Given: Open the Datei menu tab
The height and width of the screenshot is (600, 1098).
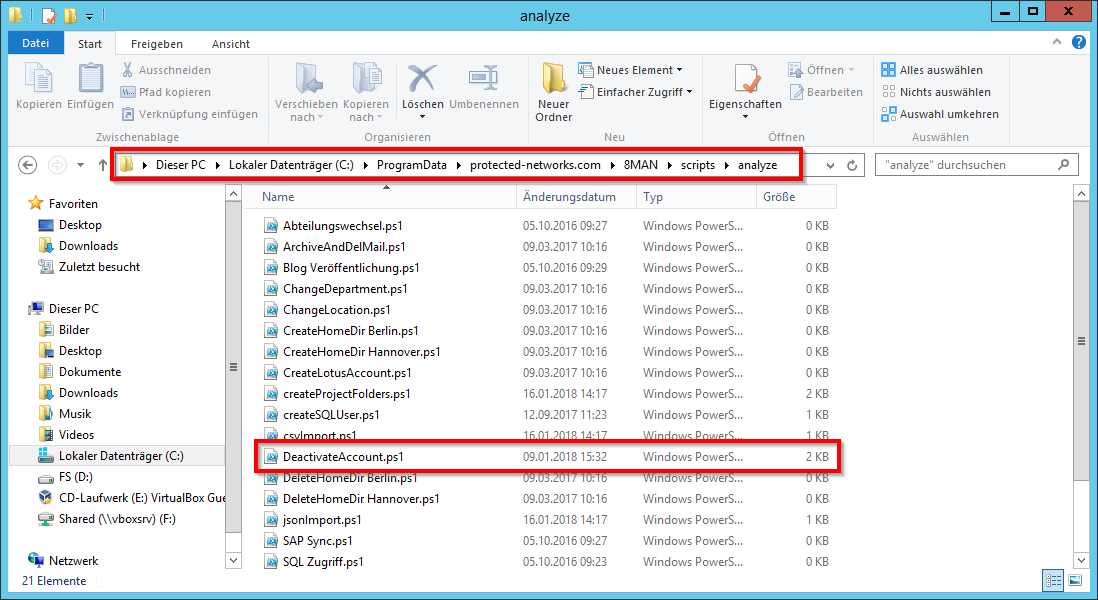Looking at the screenshot, I should click(36, 44).
